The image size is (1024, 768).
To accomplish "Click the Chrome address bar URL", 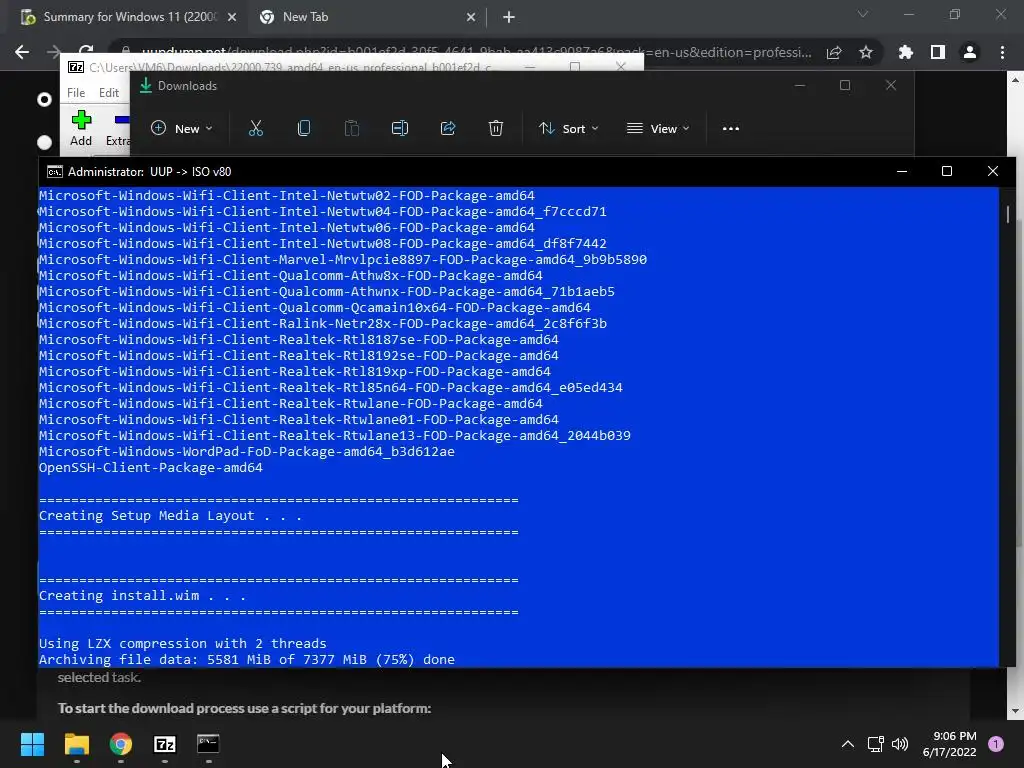I will click(476, 52).
